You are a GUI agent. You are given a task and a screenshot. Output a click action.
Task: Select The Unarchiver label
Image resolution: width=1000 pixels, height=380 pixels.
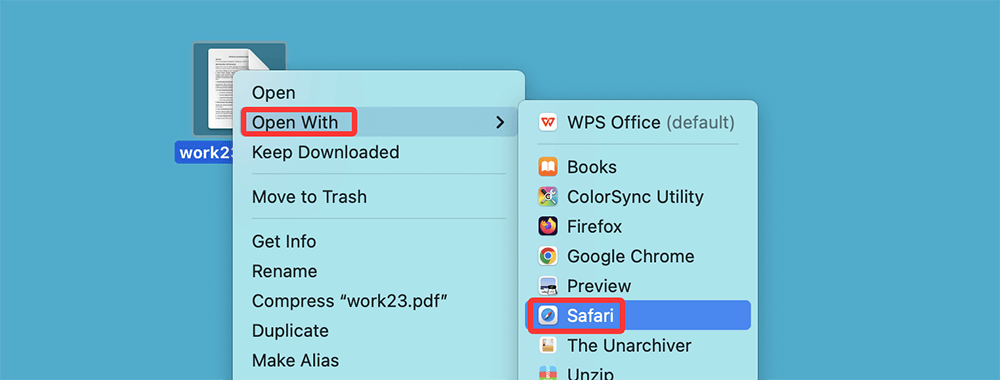629,346
